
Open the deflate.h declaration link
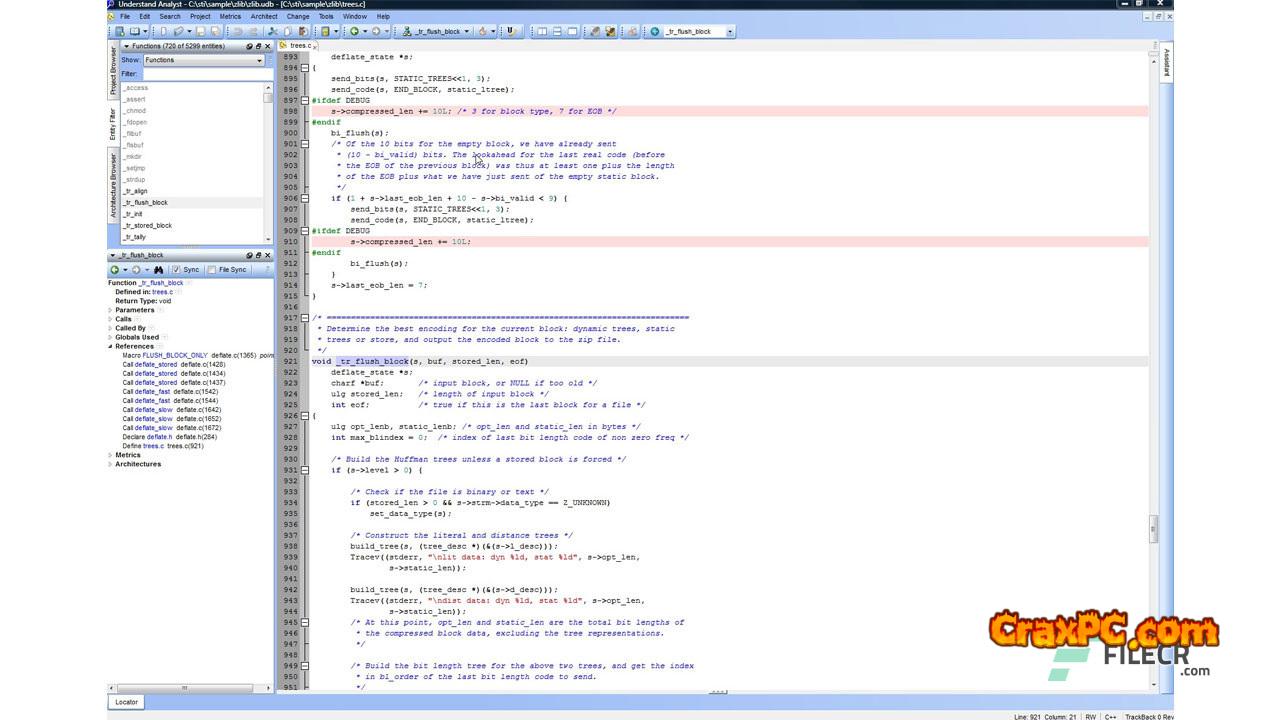(159, 437)
